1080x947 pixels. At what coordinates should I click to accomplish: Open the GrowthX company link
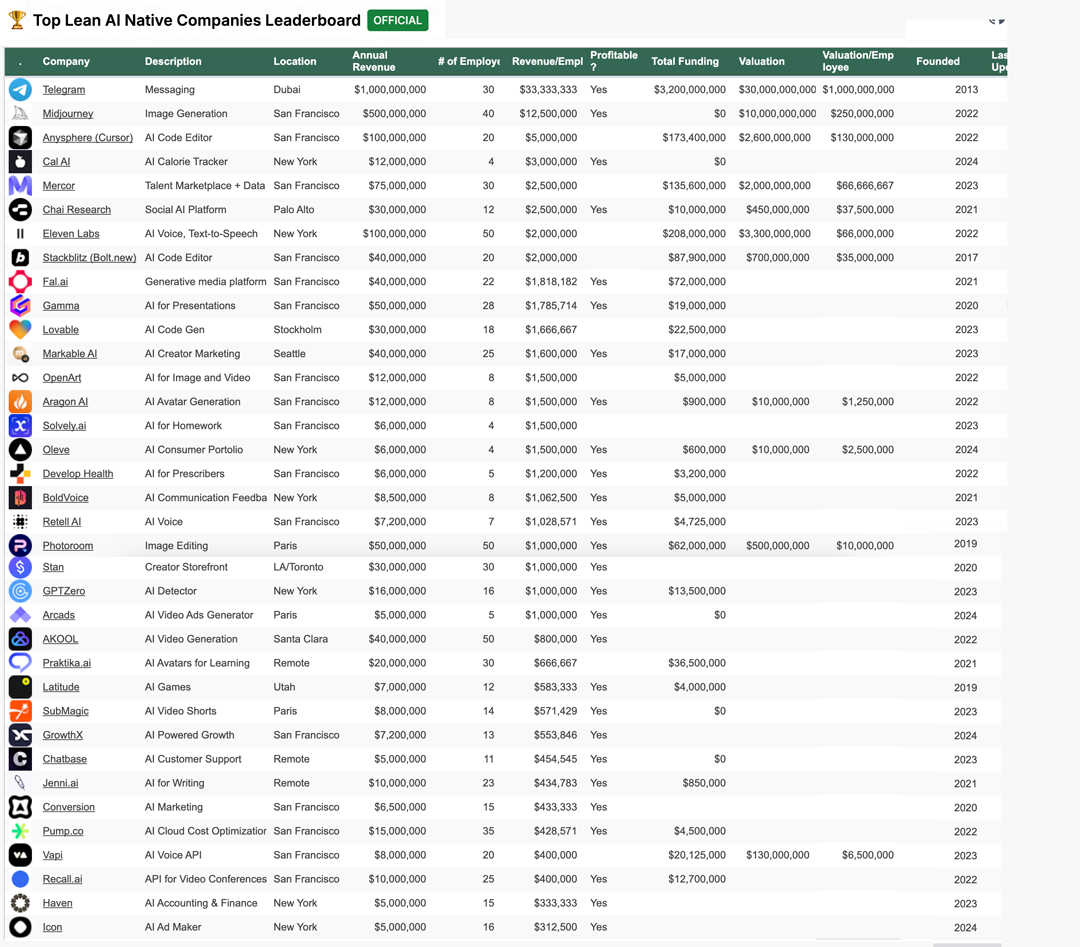point(63,735)
